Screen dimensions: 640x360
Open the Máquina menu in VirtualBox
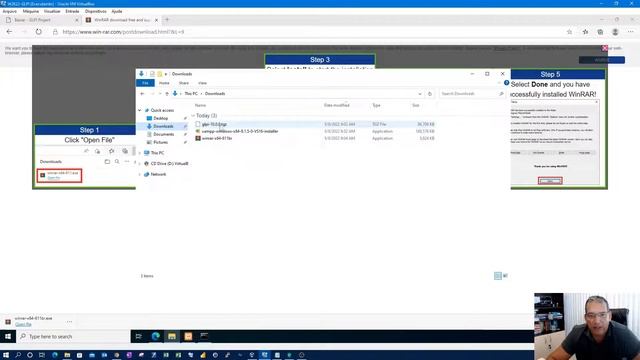click(x=31, y=11)
